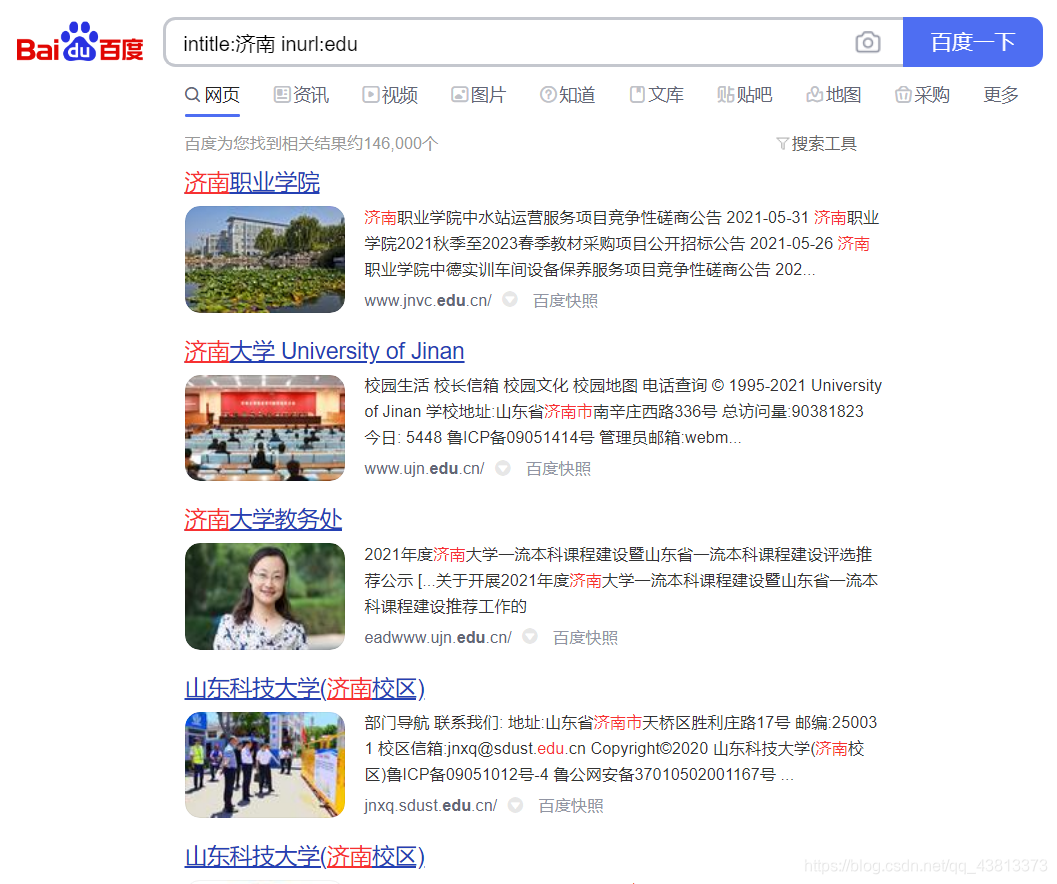
Task: Click the woman portrait thumbnail
Action: point(265,596)
